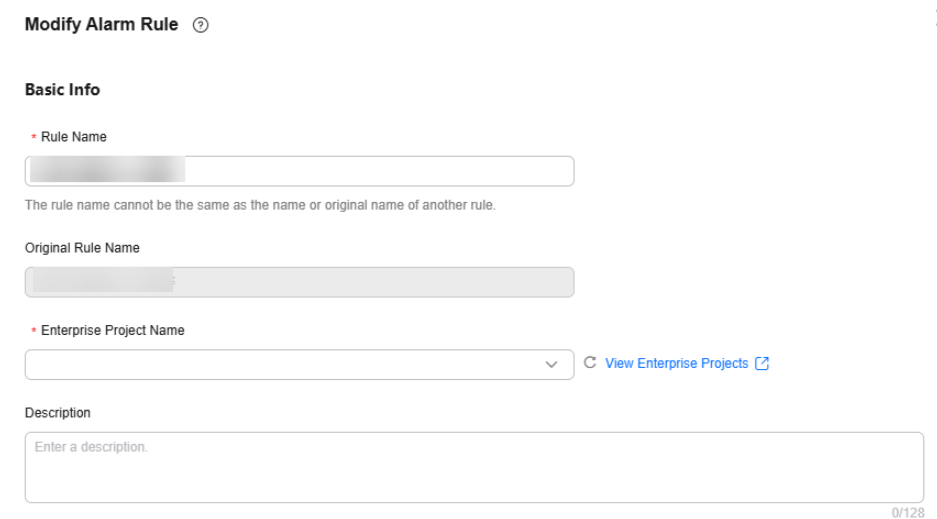The width and height of the screenshot is (937, 519).
Task: Refresh the enterprise project list
Action: coord(590,363)
